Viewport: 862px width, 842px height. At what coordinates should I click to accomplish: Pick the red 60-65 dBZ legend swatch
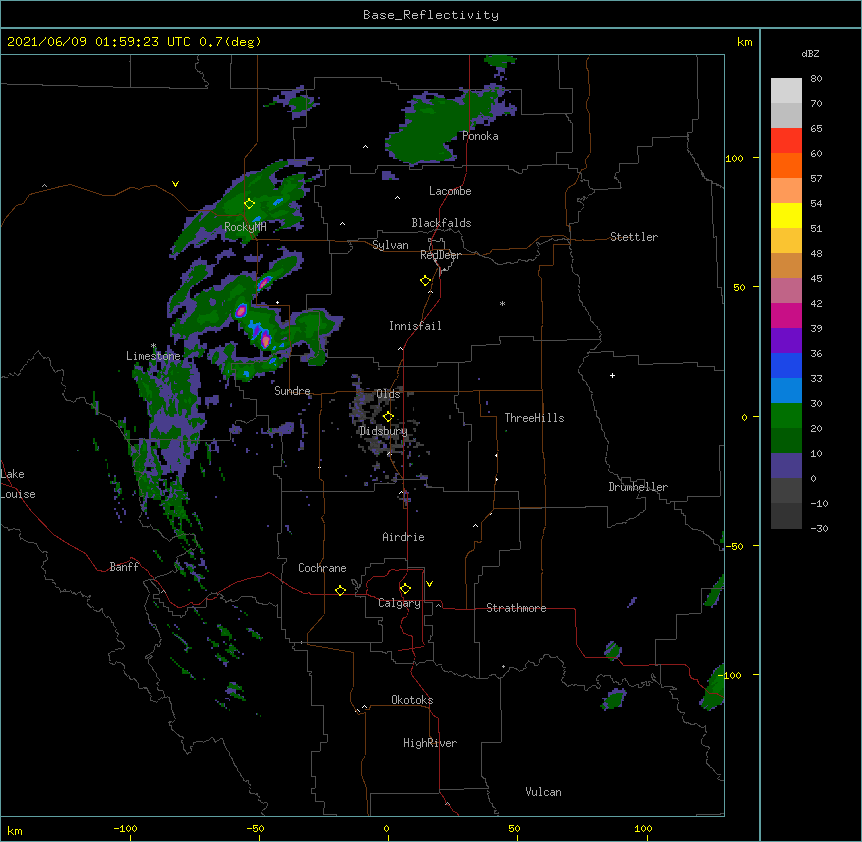[x=786, y=141]
